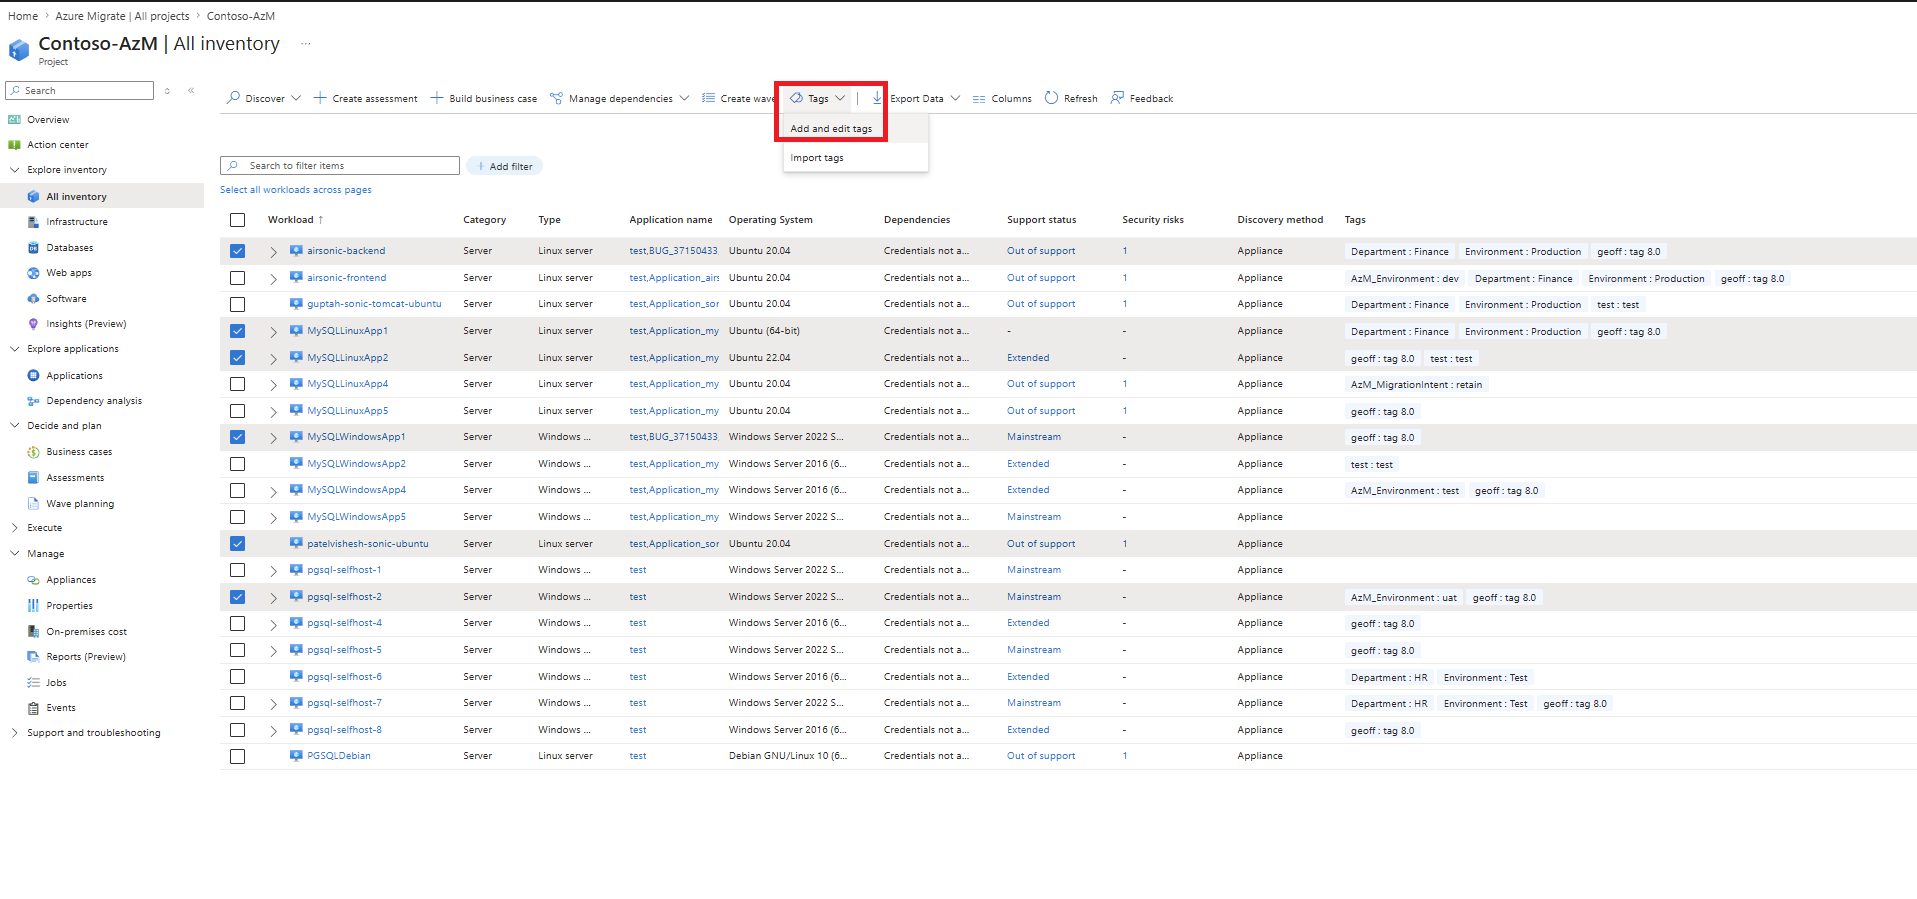Click Build business case button
This screenshot has height=899, width=1917.
pos(483,98)
